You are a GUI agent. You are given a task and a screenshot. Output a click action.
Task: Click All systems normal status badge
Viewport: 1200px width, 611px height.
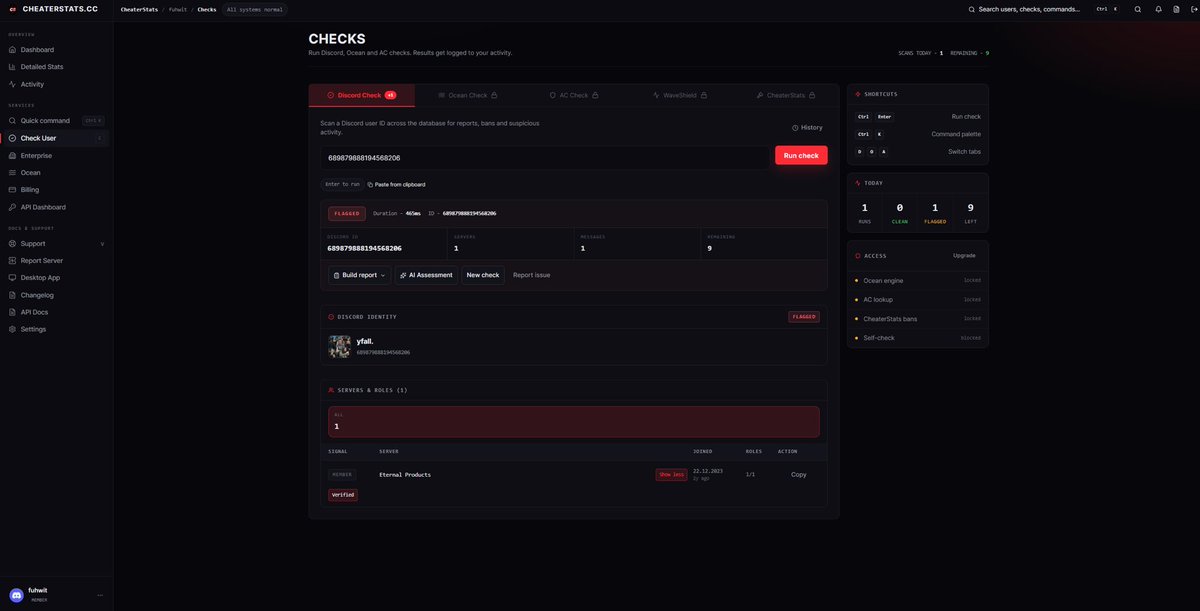pyautogui.click(x=255, y=9)
